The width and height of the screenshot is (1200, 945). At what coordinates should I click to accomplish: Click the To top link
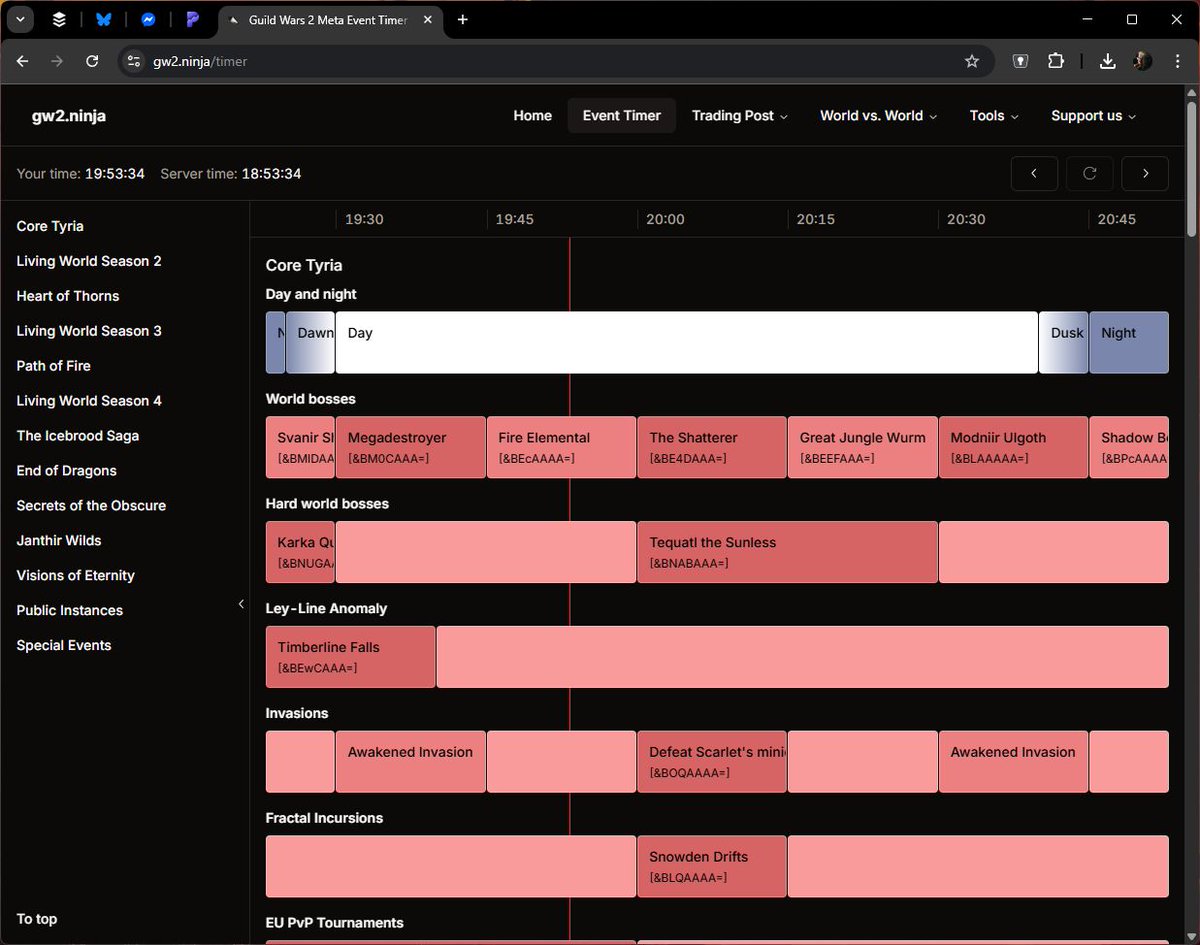click(x=37, y=919)
